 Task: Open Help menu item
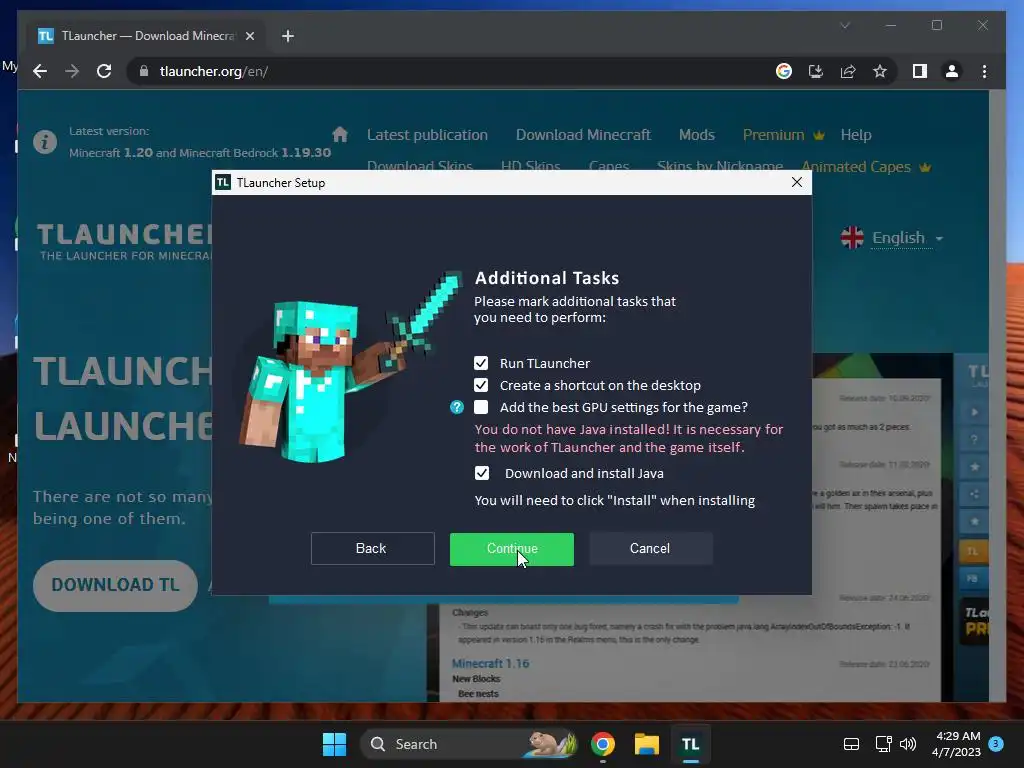[x=856, y=135]
